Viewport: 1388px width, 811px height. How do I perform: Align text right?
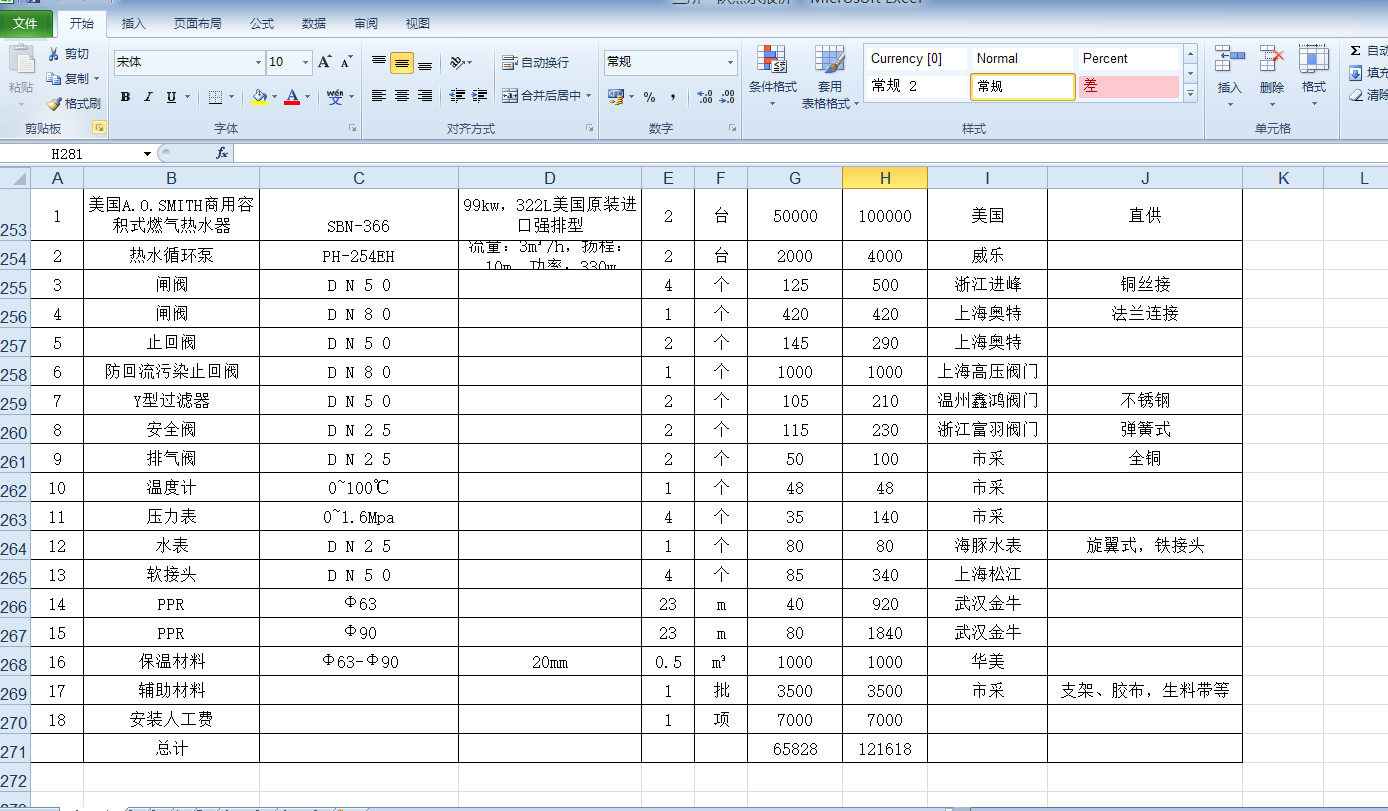(x=425, y=96)
